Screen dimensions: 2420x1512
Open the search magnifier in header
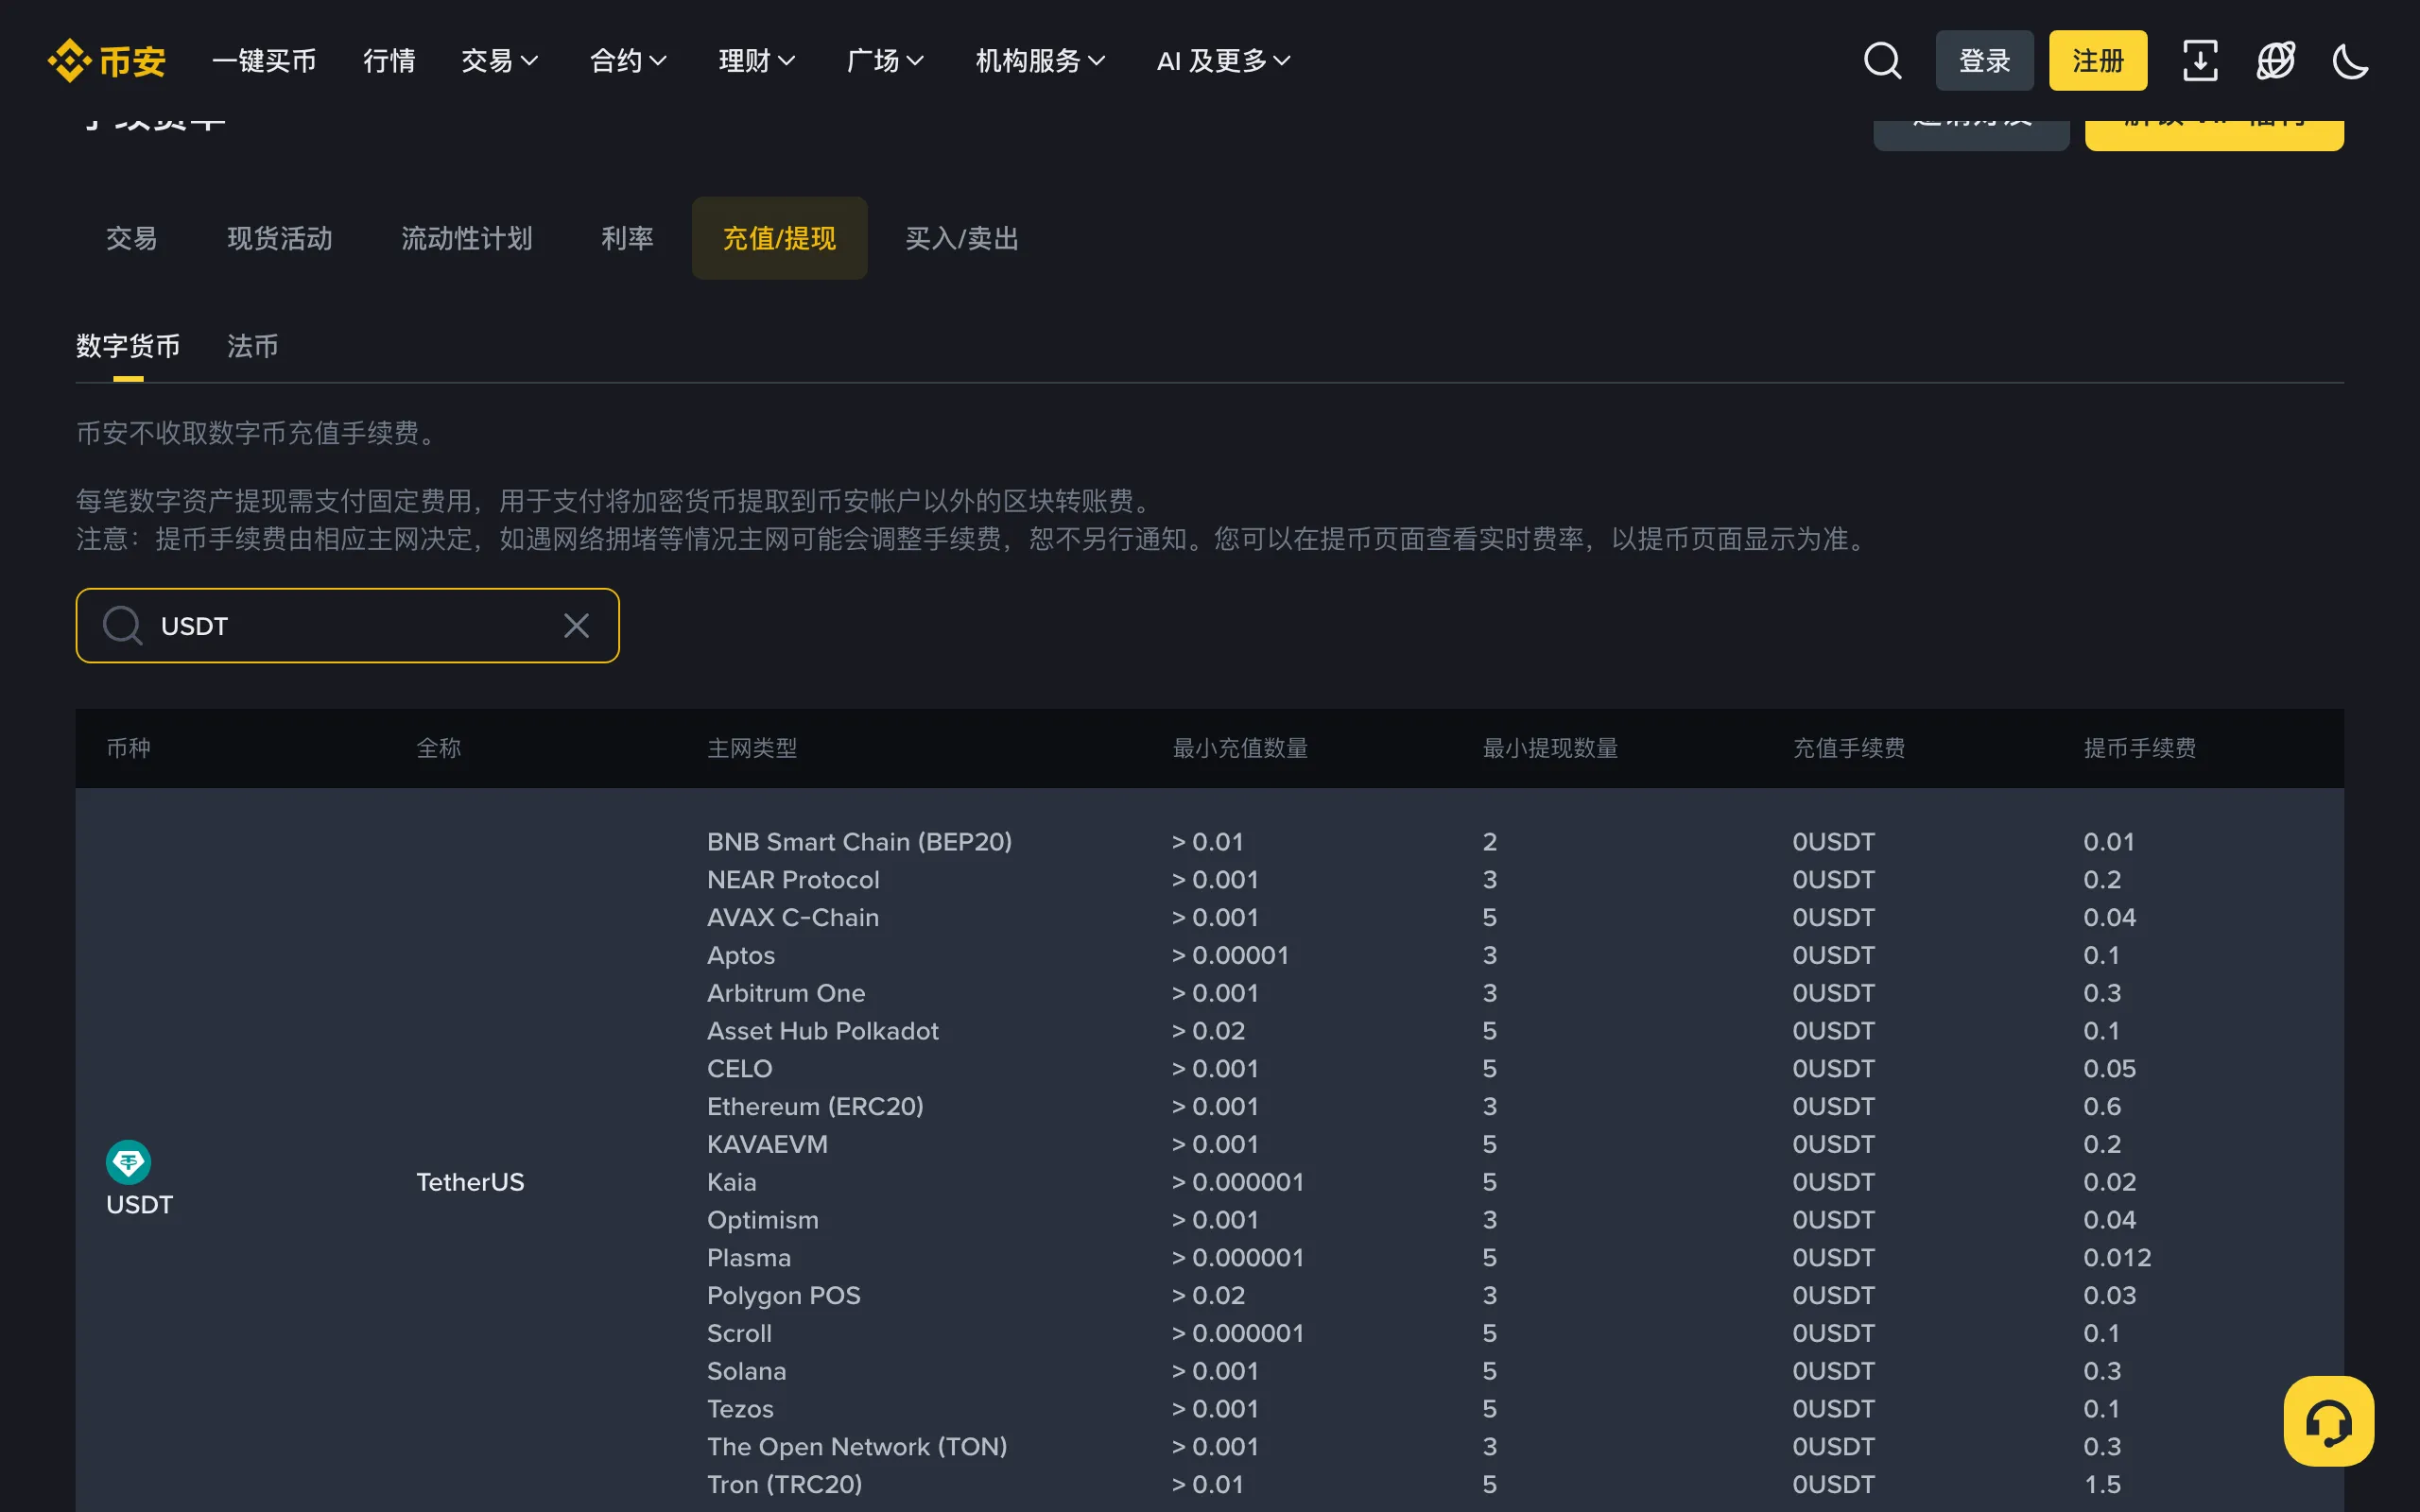[x=1882, y=61]
